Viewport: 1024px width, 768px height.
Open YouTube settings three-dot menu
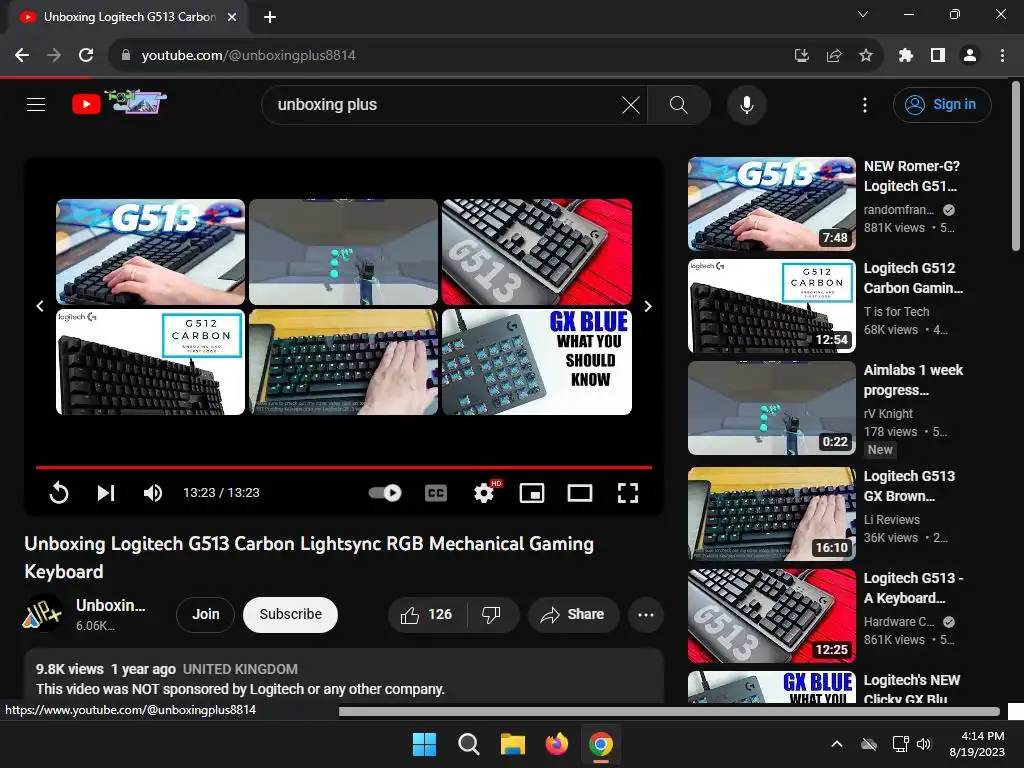coord(865,104)
